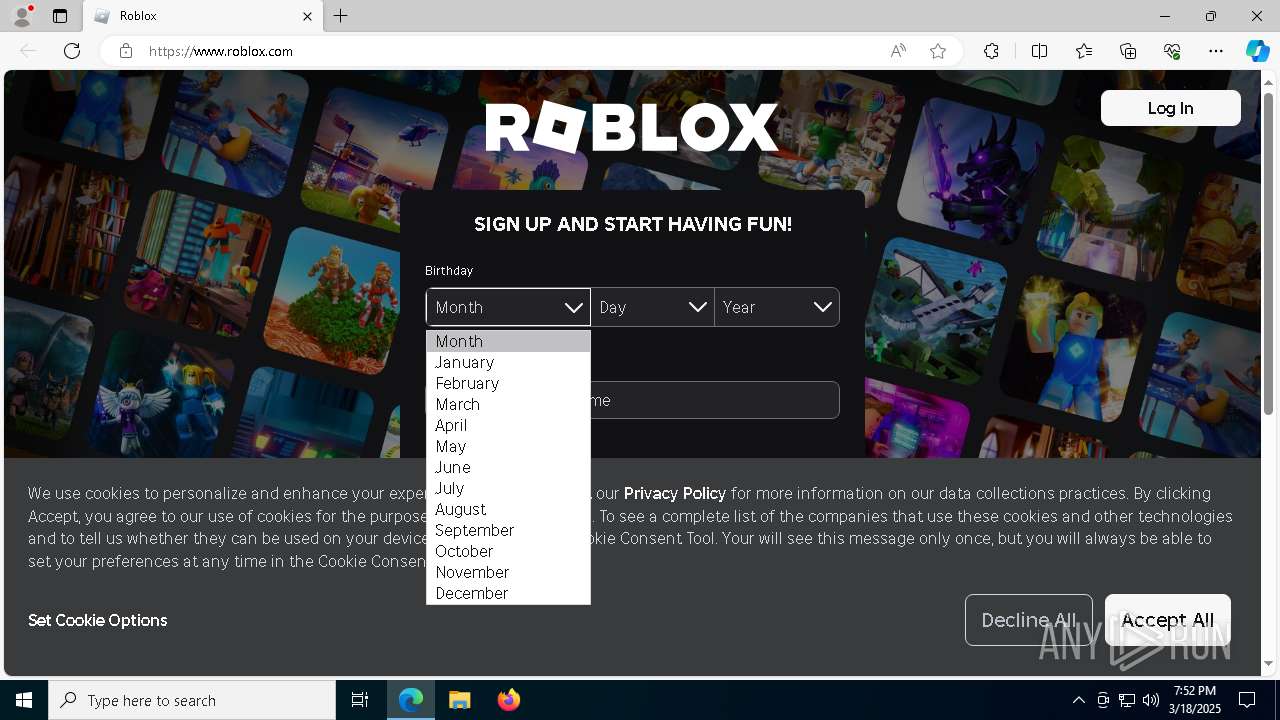
Task: Click the Edge taskbar icon
Action: [x=411, y=700]
